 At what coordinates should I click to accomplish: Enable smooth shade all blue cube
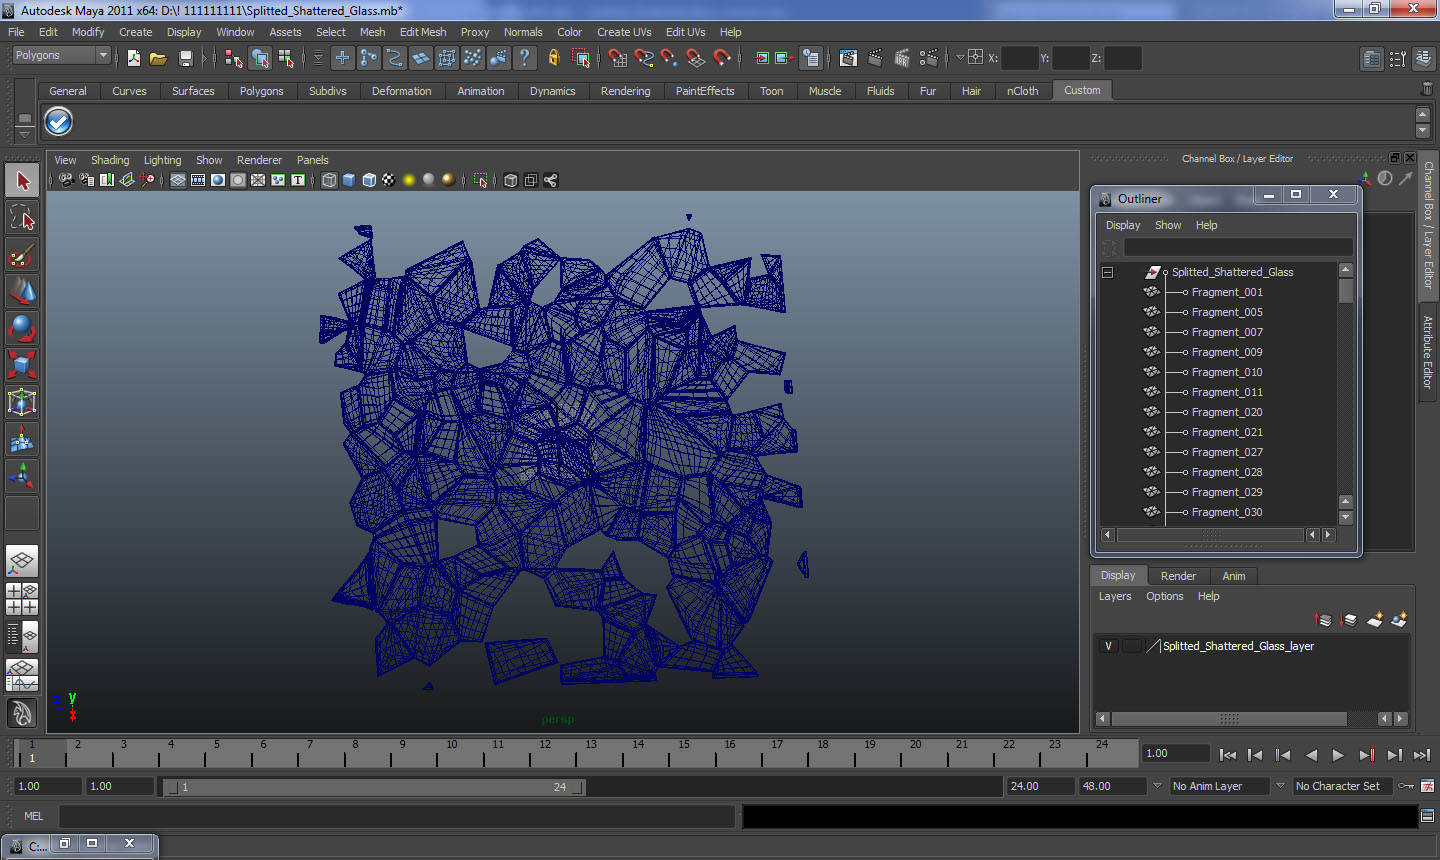(x=349, y=180)
